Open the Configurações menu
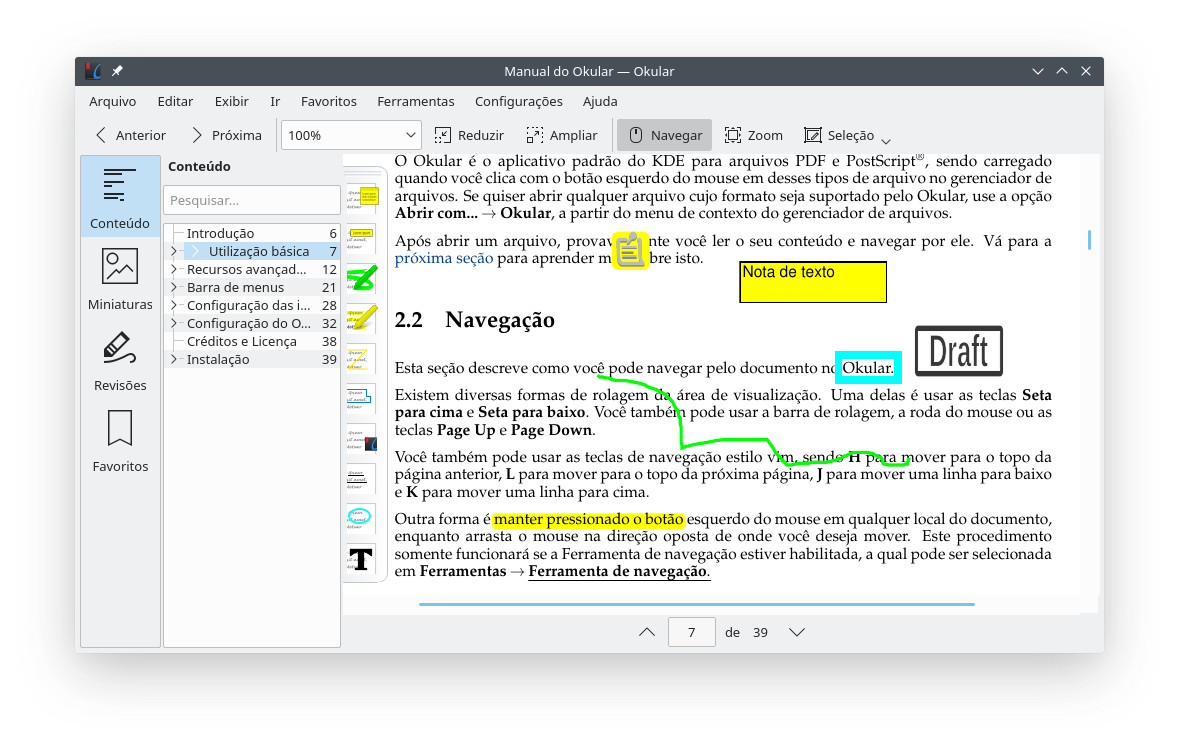 (x=518, y=101)
